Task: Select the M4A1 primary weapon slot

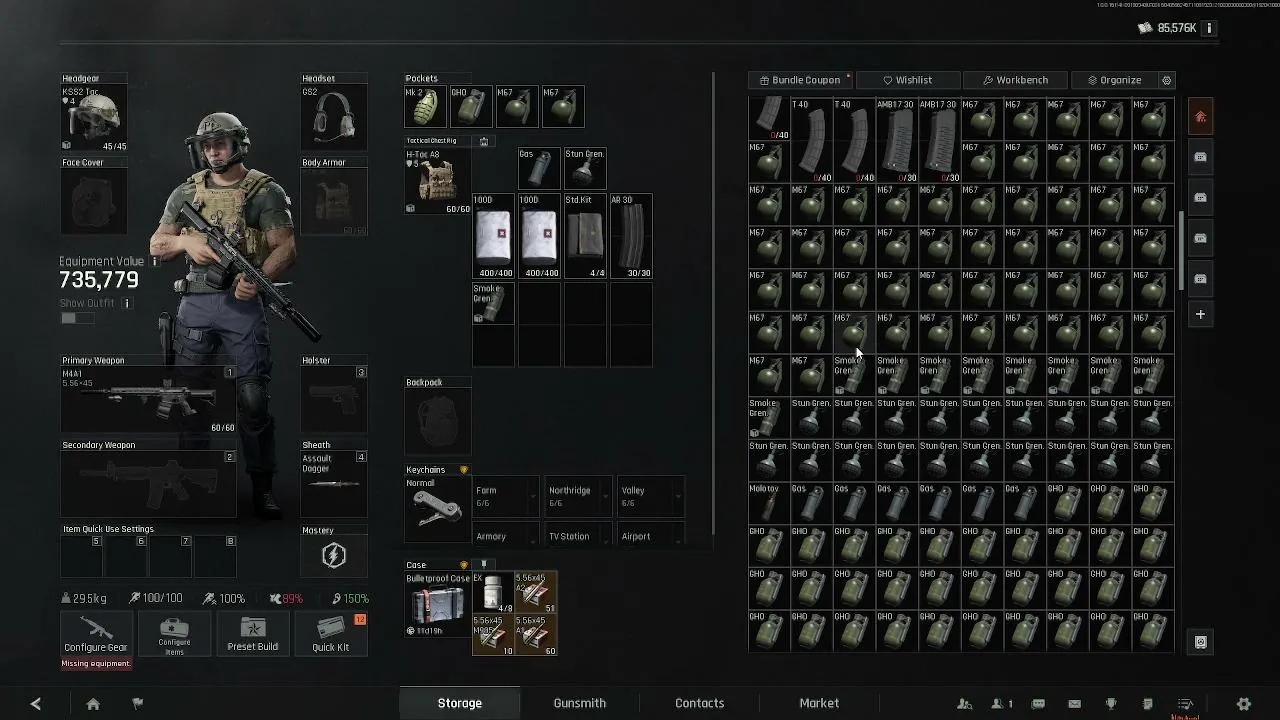Action: [149, 401]
